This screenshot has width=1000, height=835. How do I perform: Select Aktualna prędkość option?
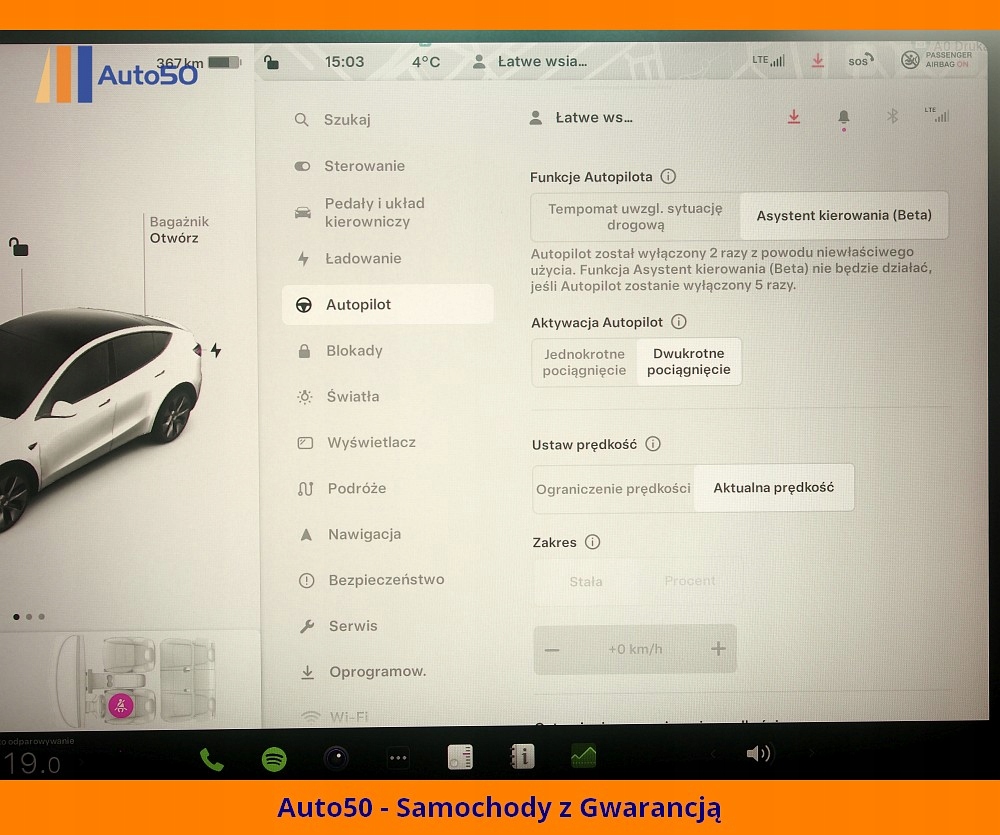click(774, 487)
